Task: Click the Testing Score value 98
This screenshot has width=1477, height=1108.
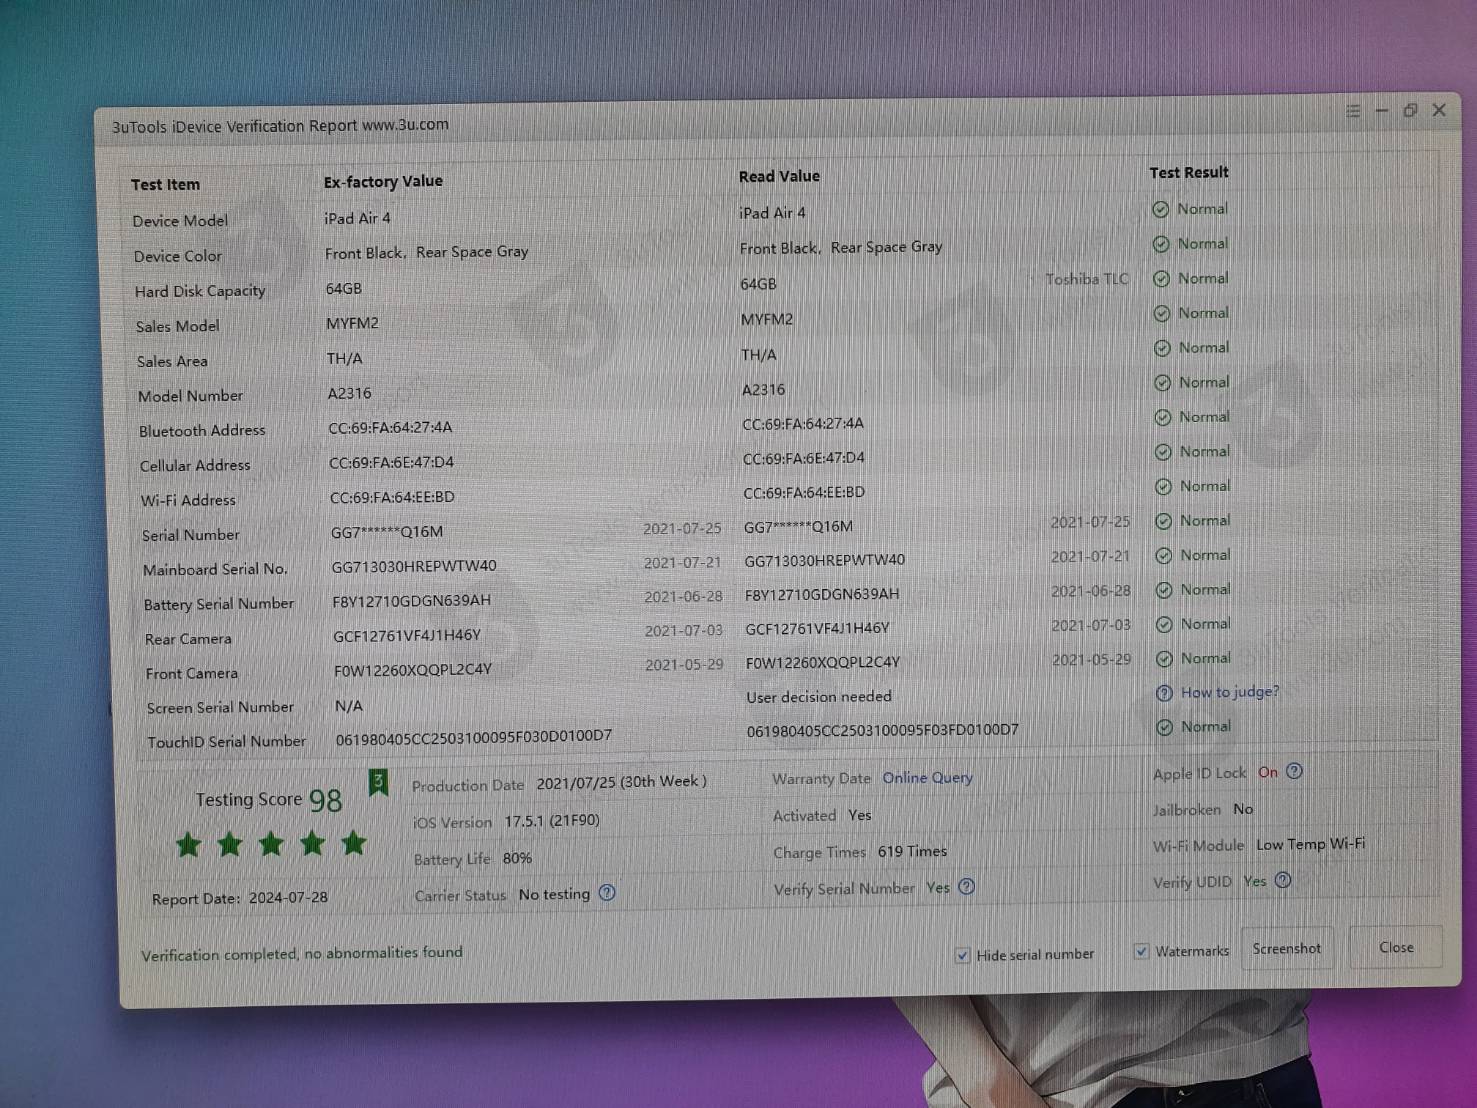Action: click(326, 800)
